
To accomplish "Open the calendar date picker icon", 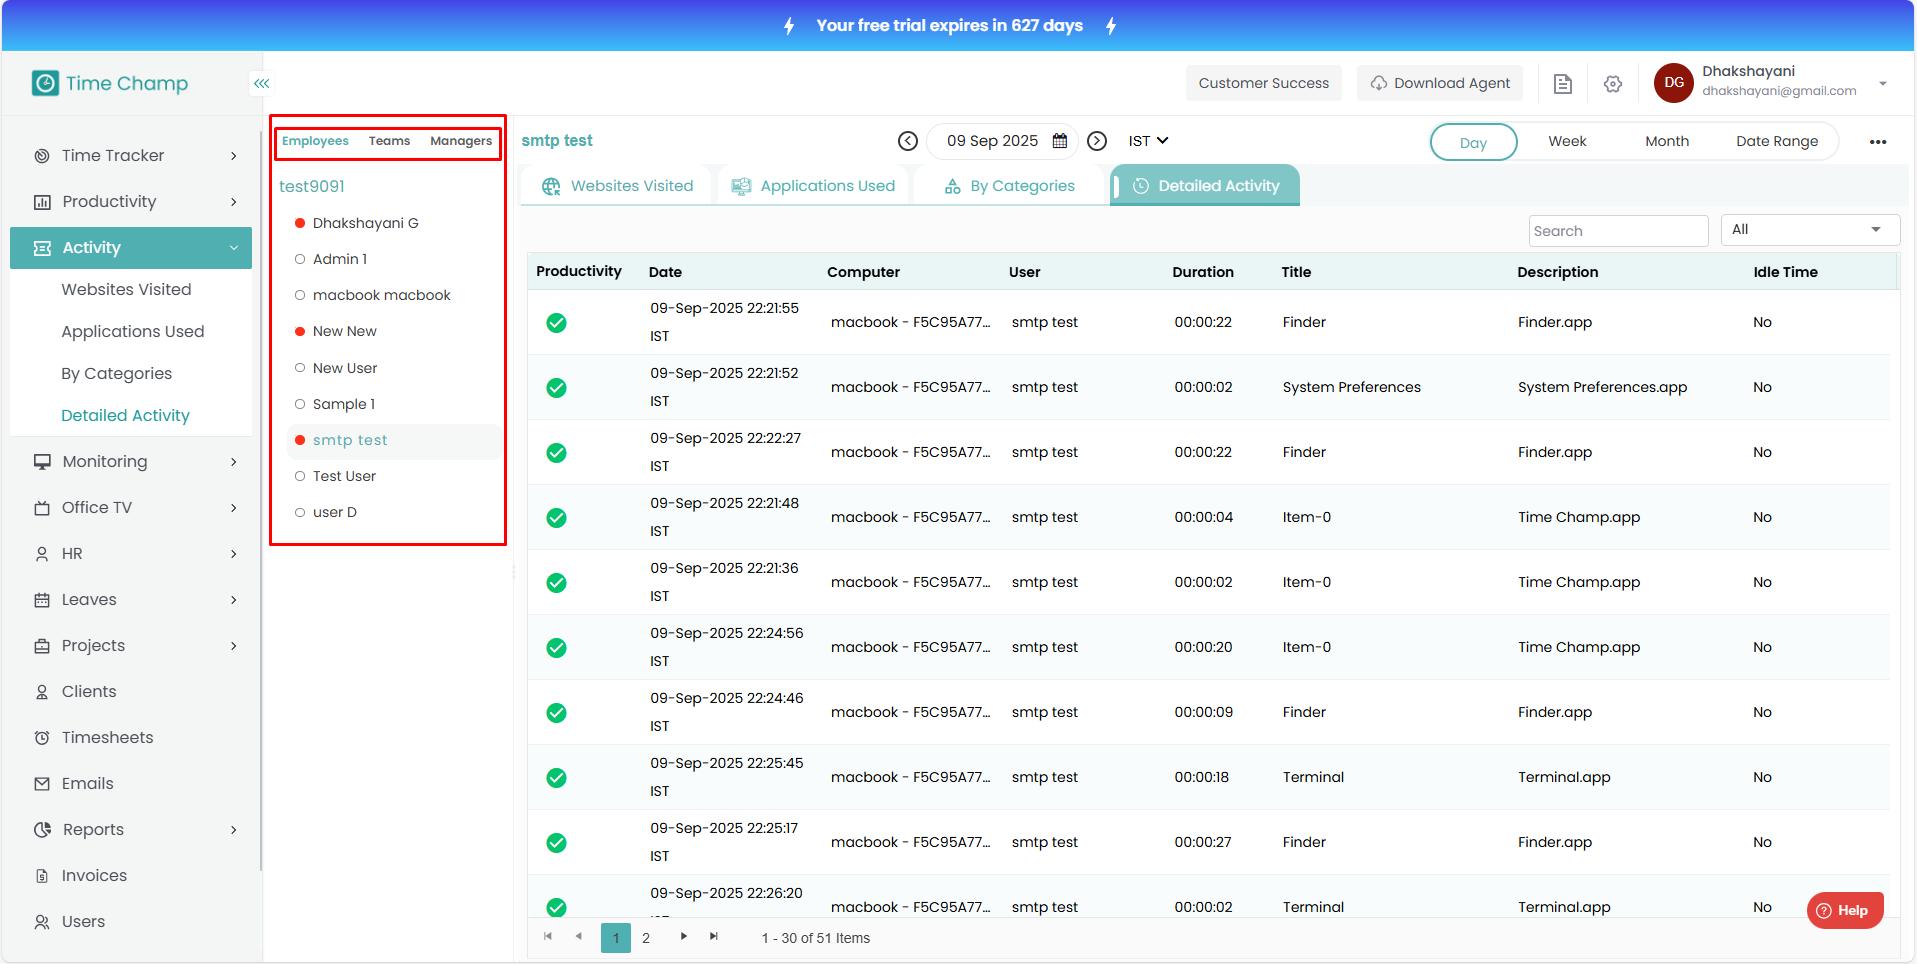I will click(x=1060, y=141).
